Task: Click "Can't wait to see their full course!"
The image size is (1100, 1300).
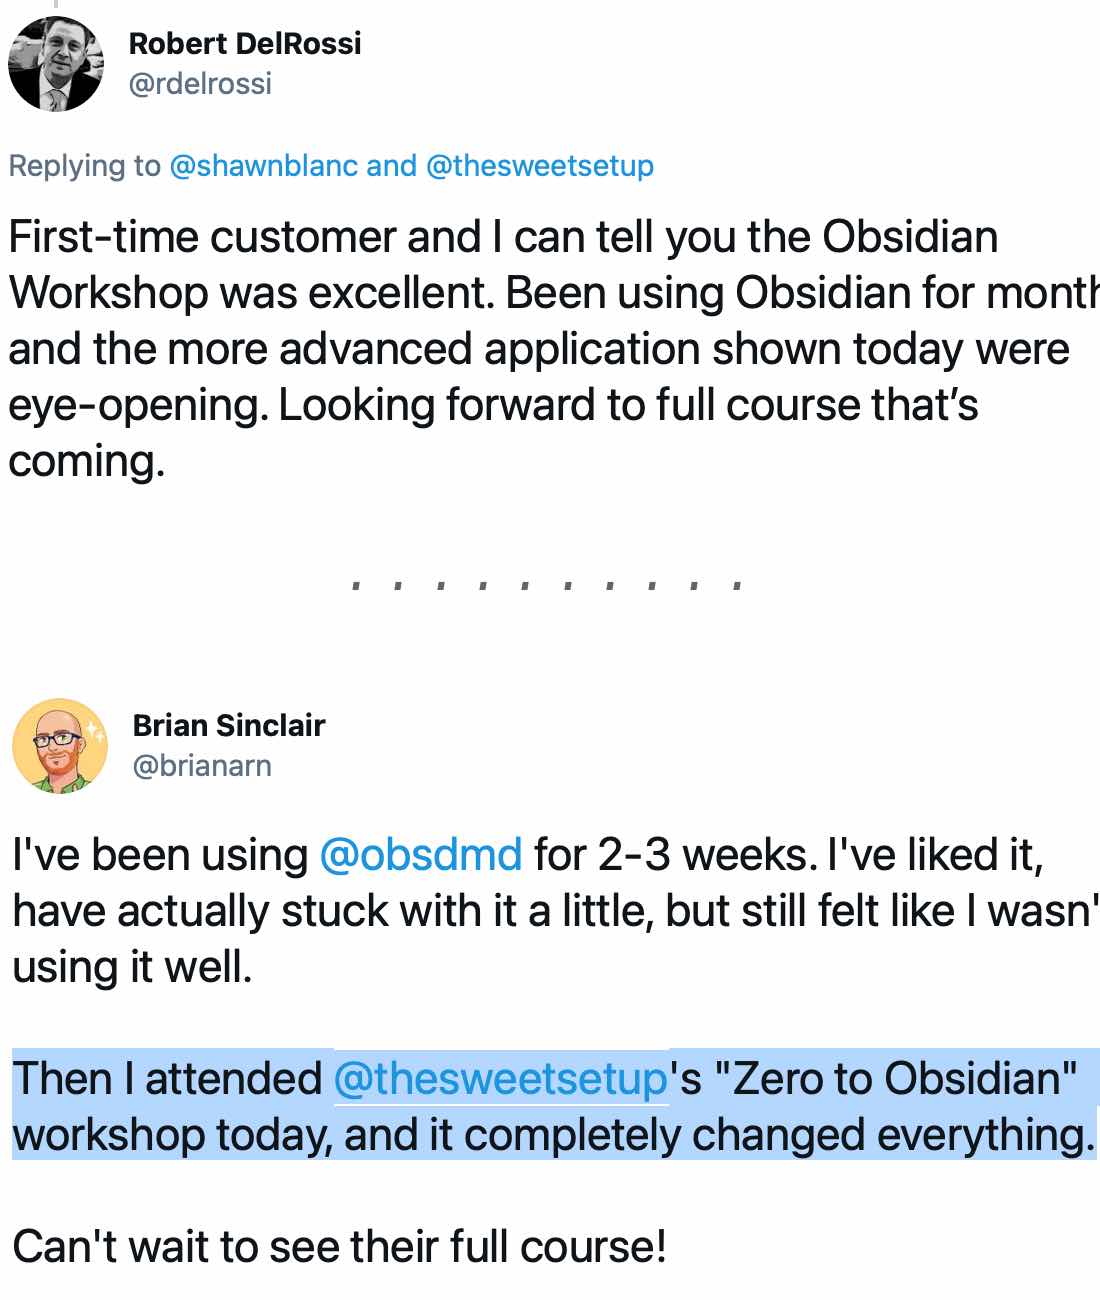Action: [340, 1248]
